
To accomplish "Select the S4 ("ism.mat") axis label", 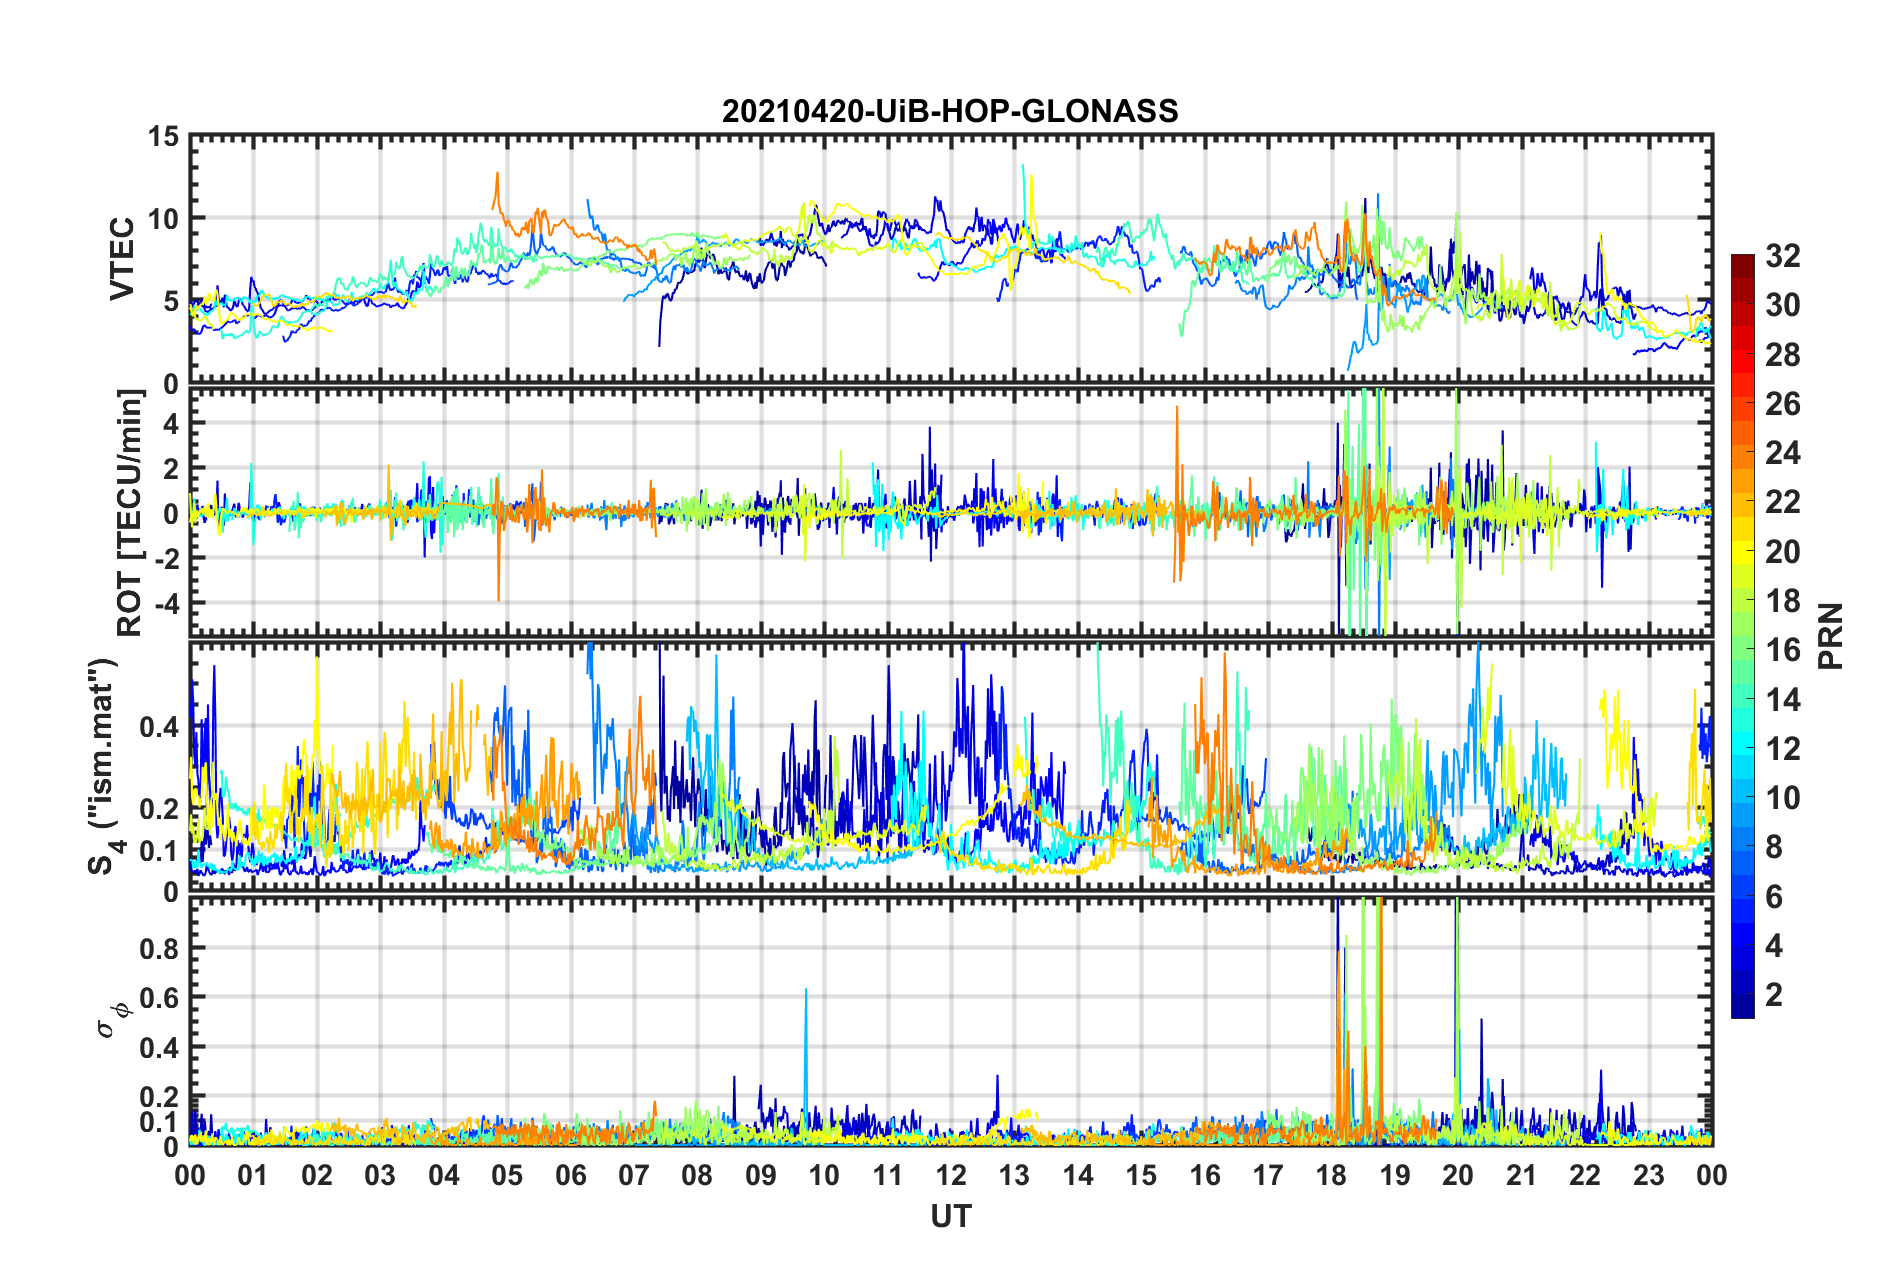I will click(106, 767).
